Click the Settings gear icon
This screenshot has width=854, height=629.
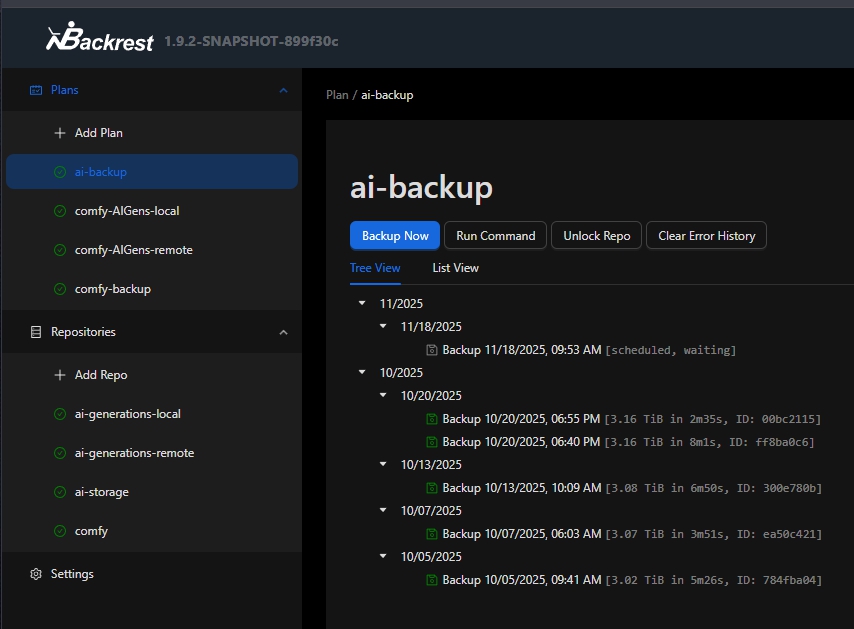(36, 574)
